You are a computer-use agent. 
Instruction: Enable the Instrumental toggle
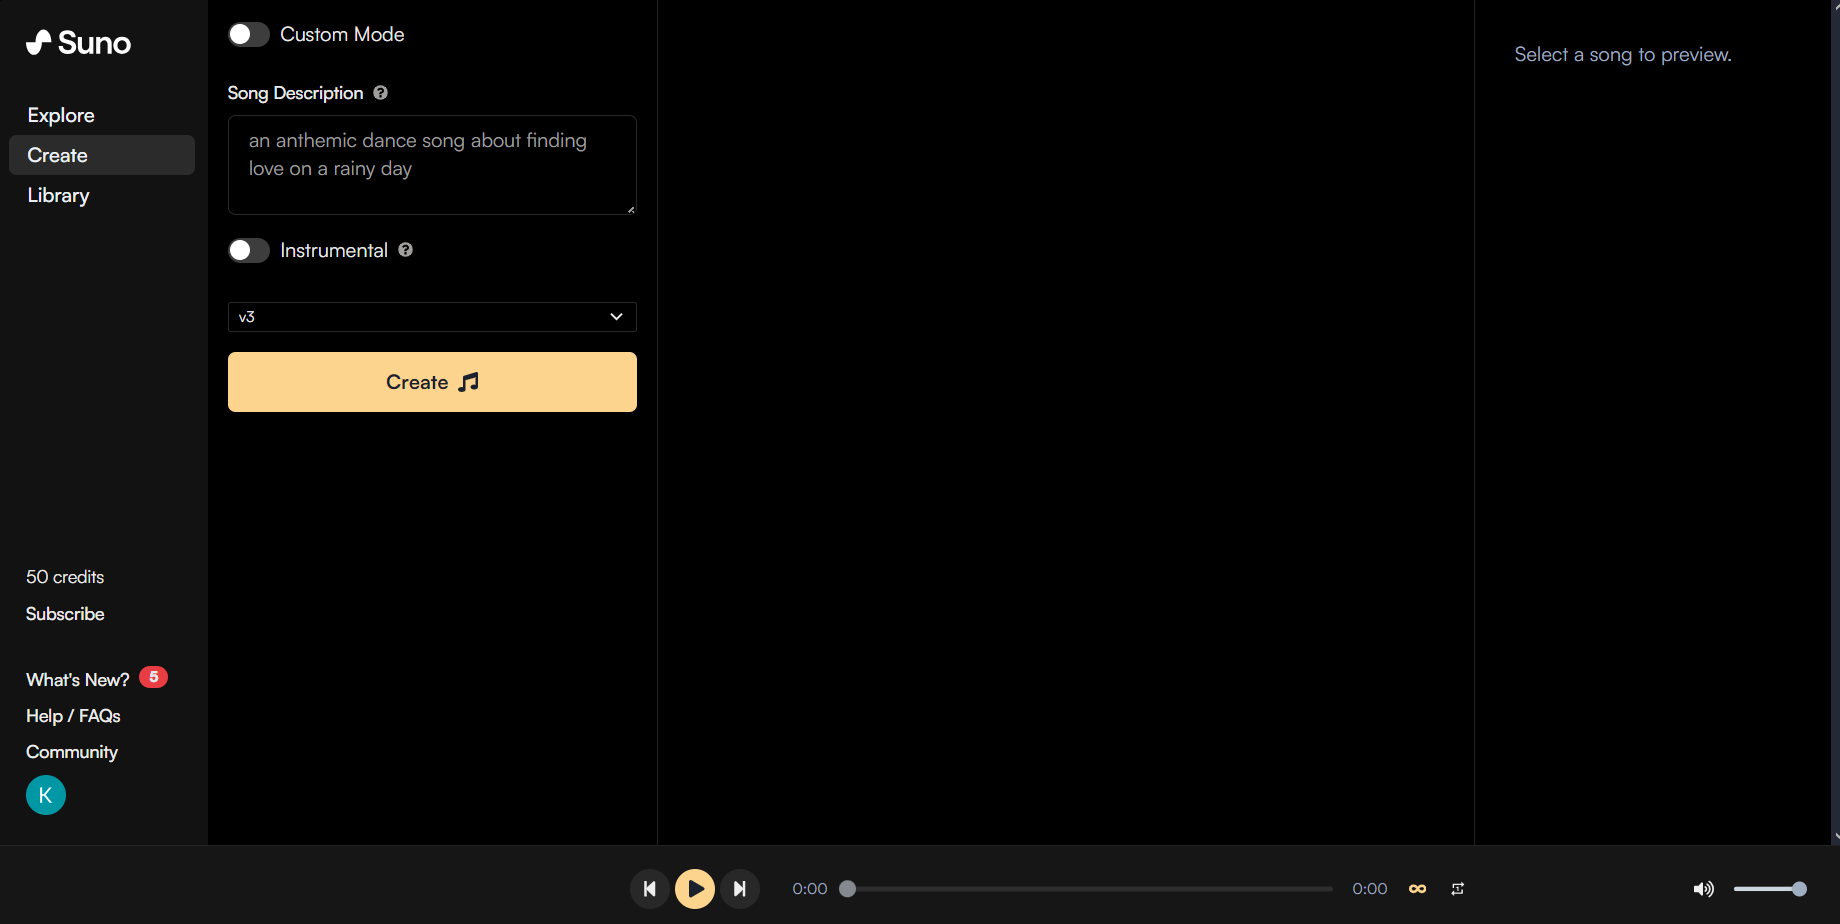point(249,250)
